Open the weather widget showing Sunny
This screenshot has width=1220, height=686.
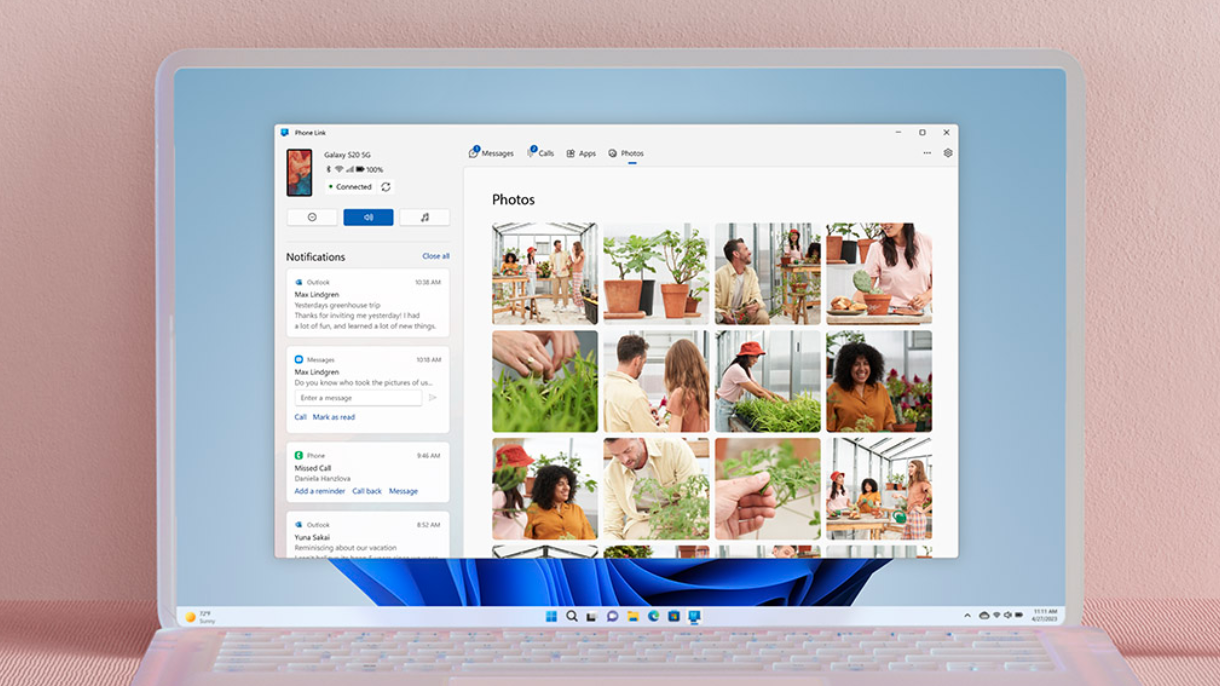pyautogui.click(x=201, y=617)
